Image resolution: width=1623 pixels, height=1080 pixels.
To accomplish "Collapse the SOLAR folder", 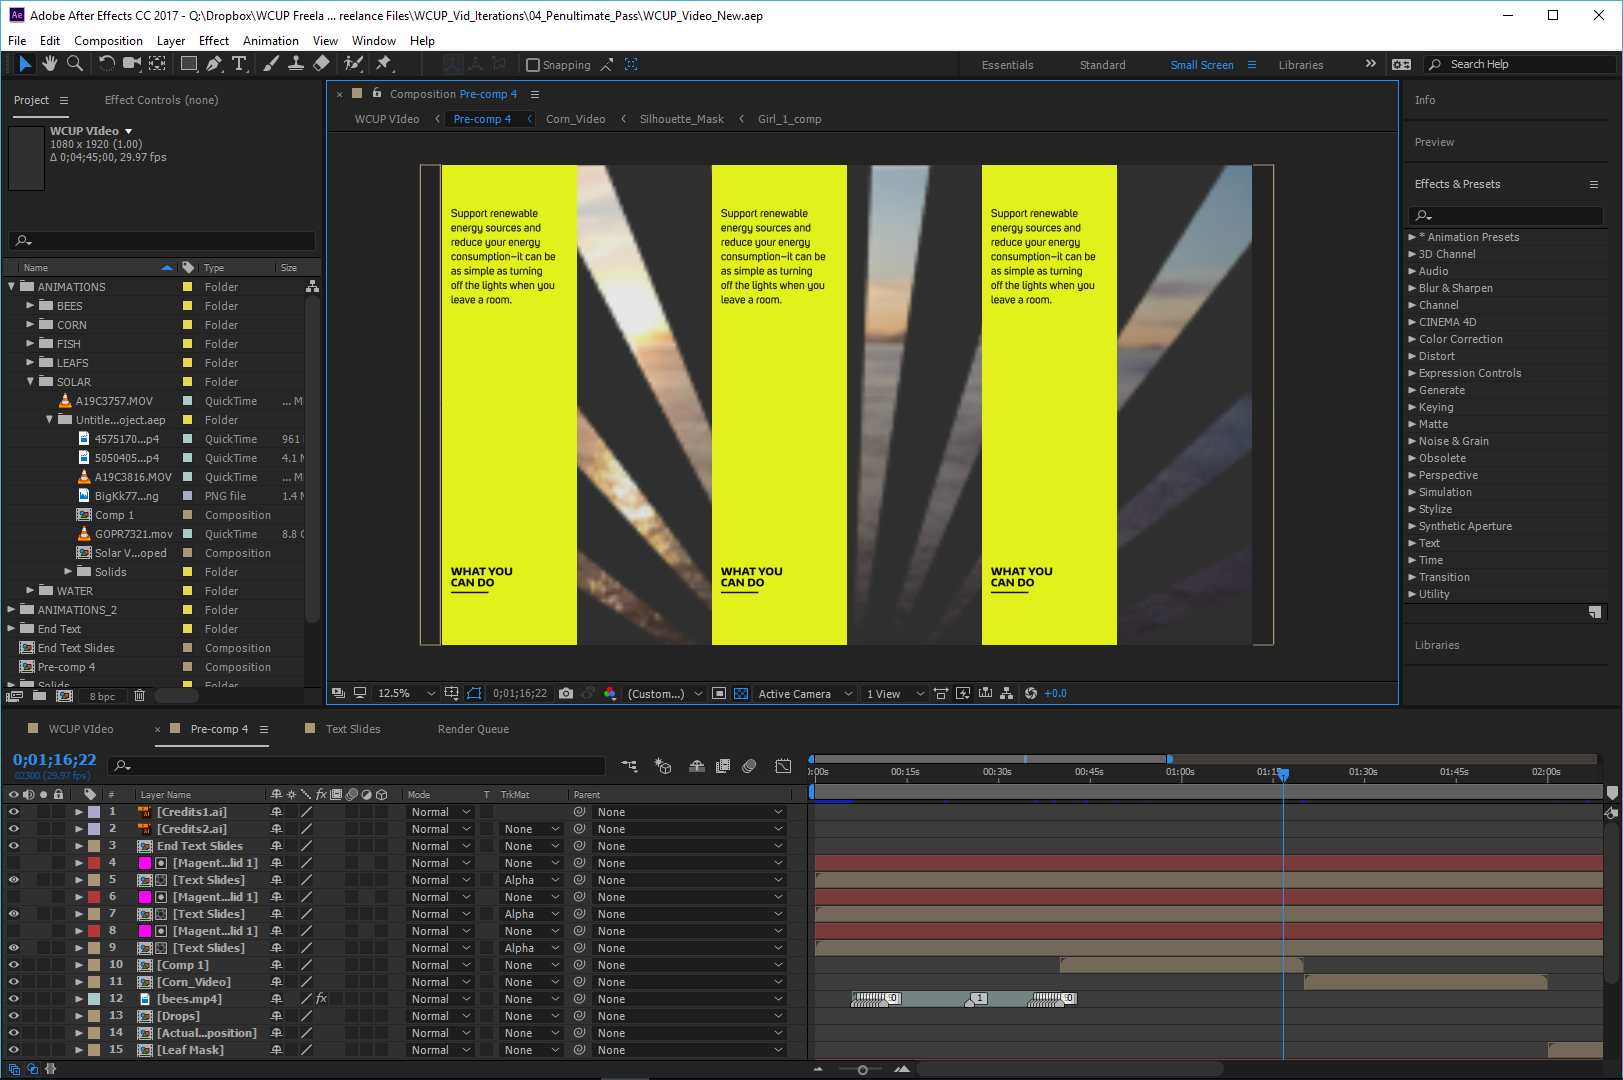I will tap(30, 382).
